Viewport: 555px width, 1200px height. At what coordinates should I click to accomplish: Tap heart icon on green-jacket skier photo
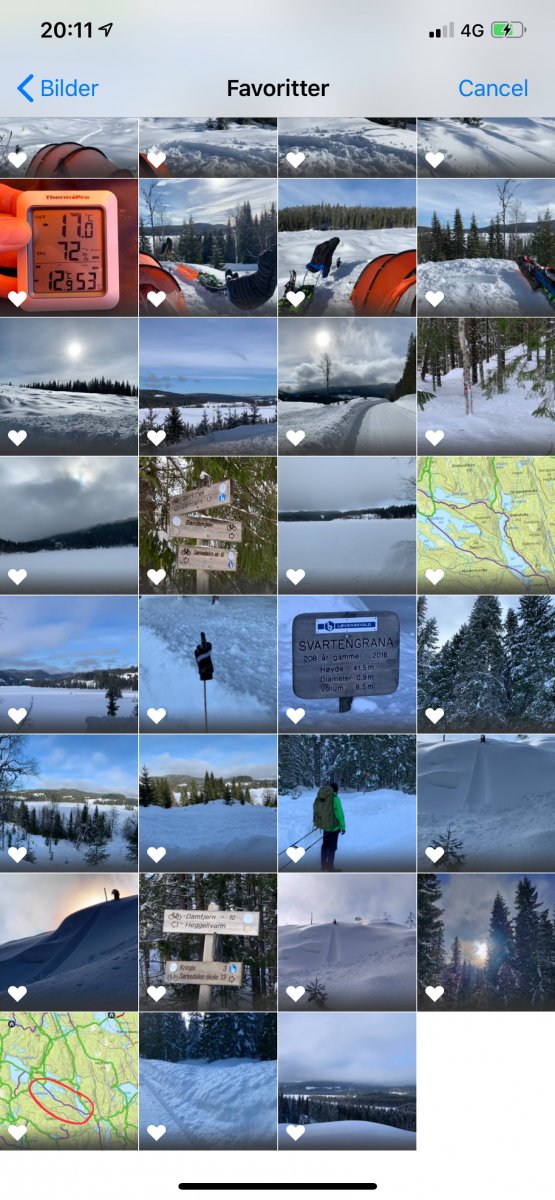coord(295,854)
